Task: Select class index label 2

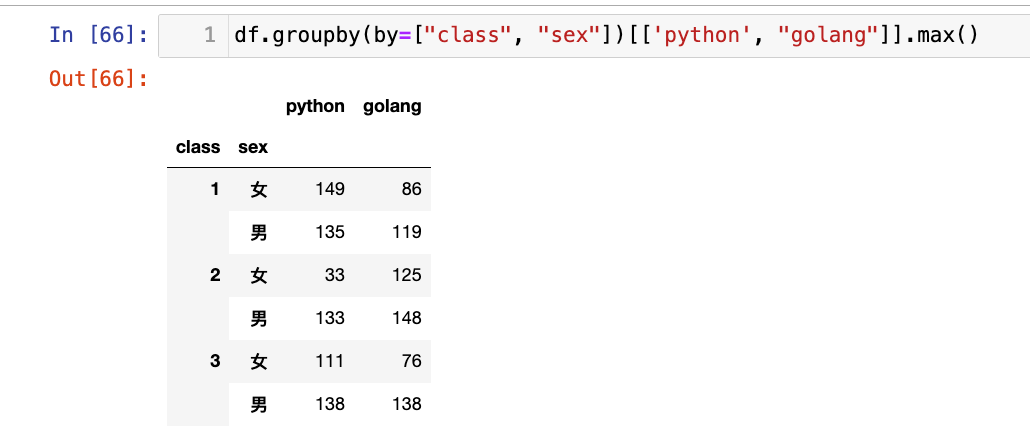Action: click(214, 274)
